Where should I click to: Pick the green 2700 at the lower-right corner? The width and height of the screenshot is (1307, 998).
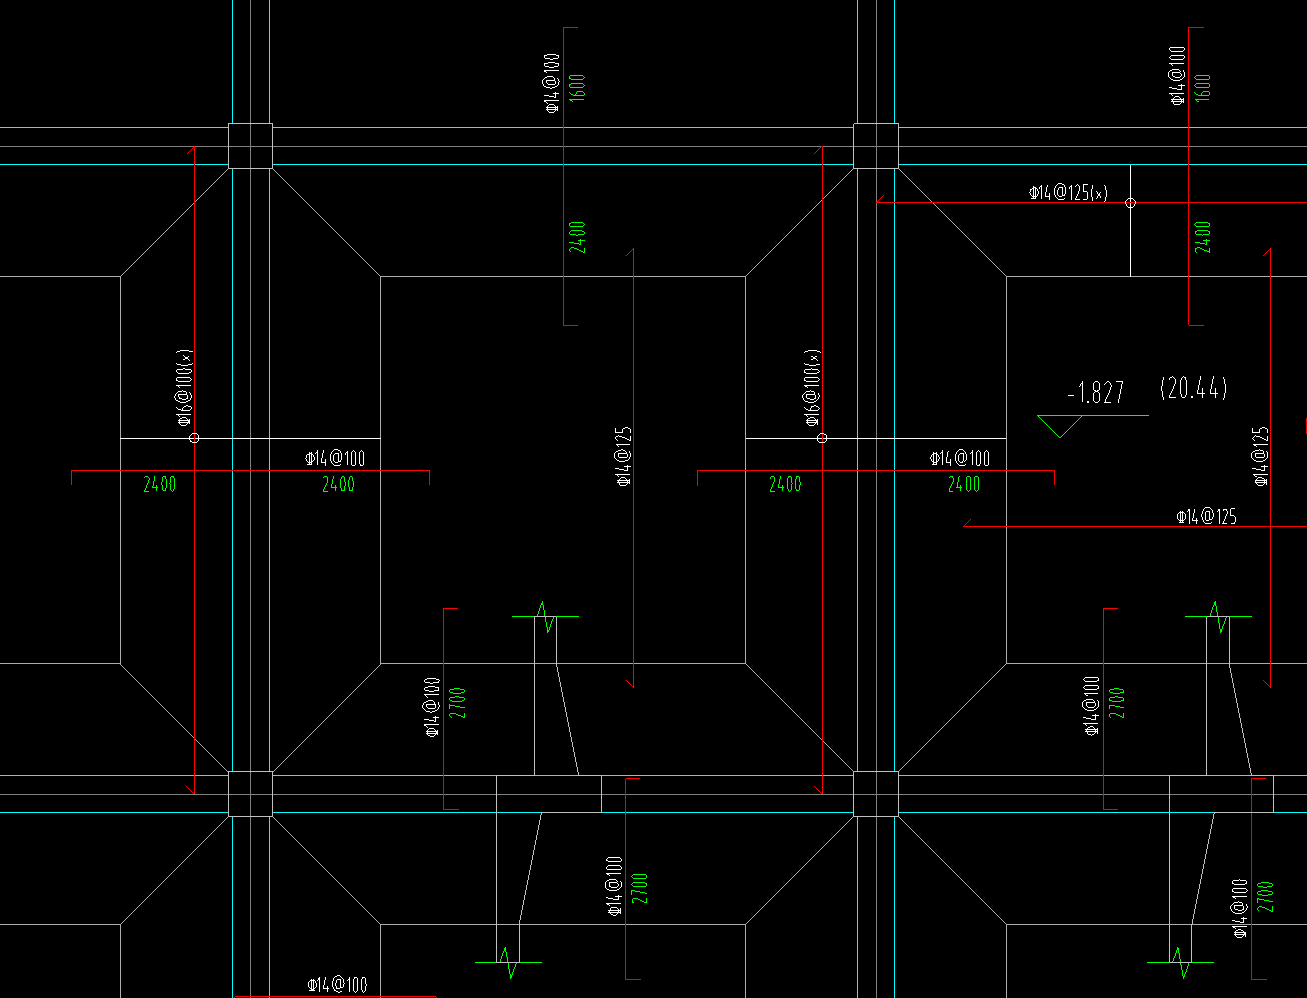[1266, 896]
